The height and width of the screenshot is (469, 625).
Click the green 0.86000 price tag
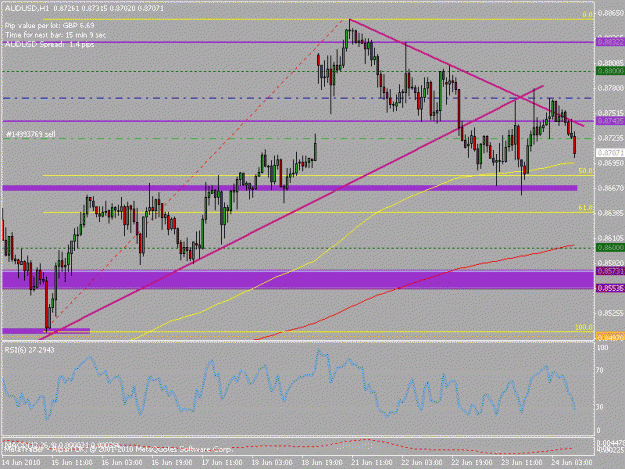610,247
